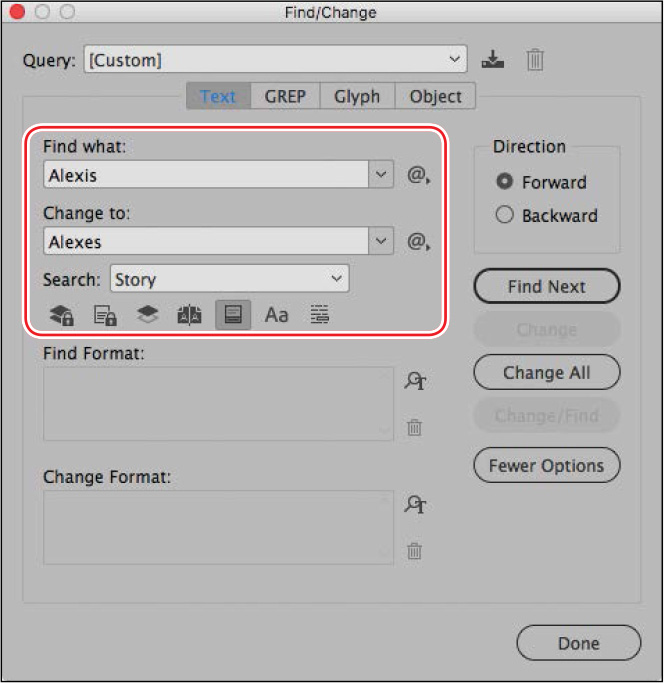Select the Backward direction radio button
This screenshot has width=664, height=683.
point(505,215)
